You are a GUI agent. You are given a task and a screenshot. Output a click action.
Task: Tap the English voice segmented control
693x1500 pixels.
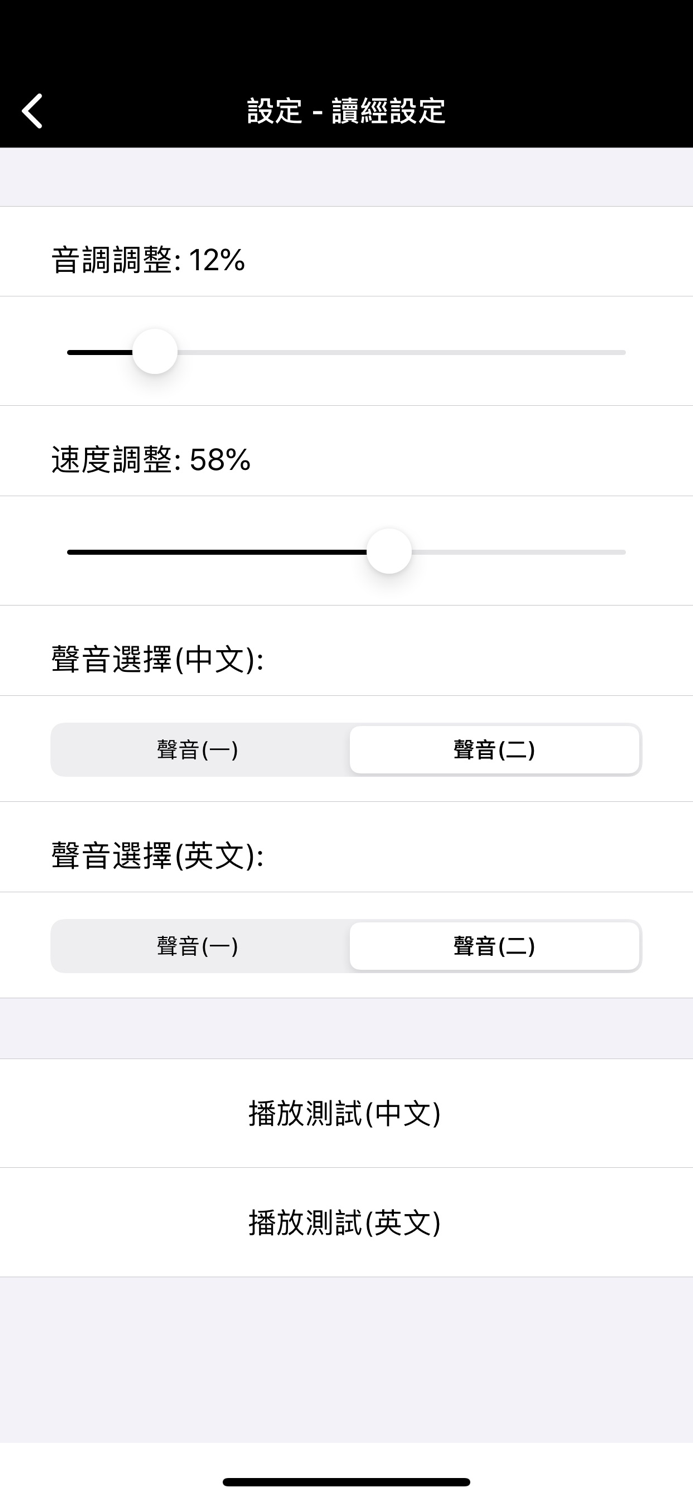pyautogui.click(x=346, y=945)
